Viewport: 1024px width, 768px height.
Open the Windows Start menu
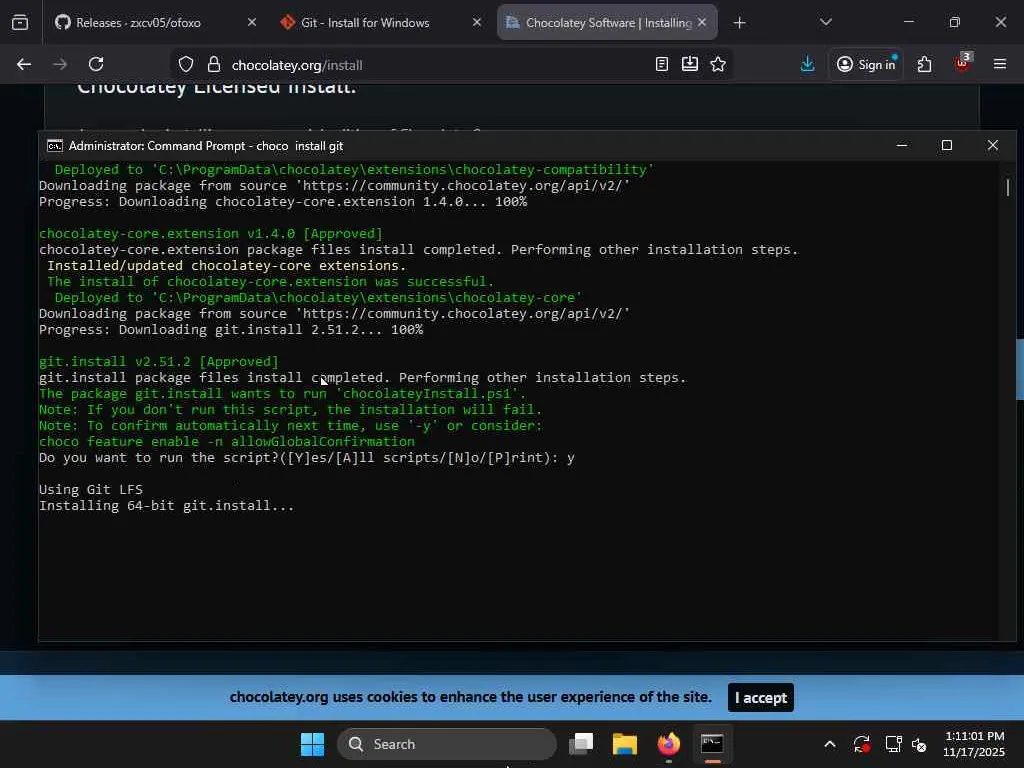[x=312, y=744]
